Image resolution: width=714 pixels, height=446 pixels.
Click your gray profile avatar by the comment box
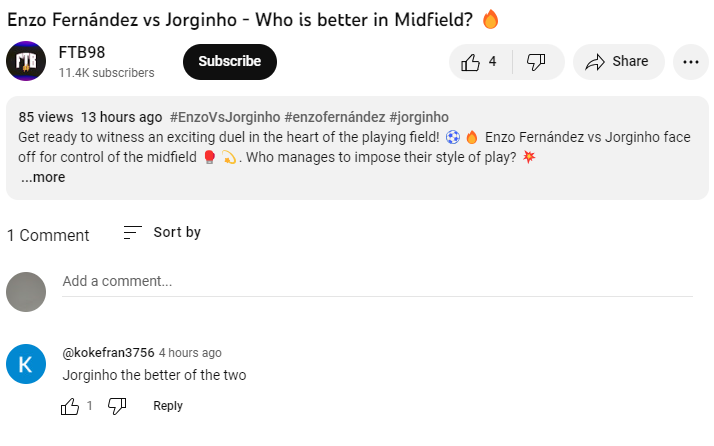coord(26,292)
